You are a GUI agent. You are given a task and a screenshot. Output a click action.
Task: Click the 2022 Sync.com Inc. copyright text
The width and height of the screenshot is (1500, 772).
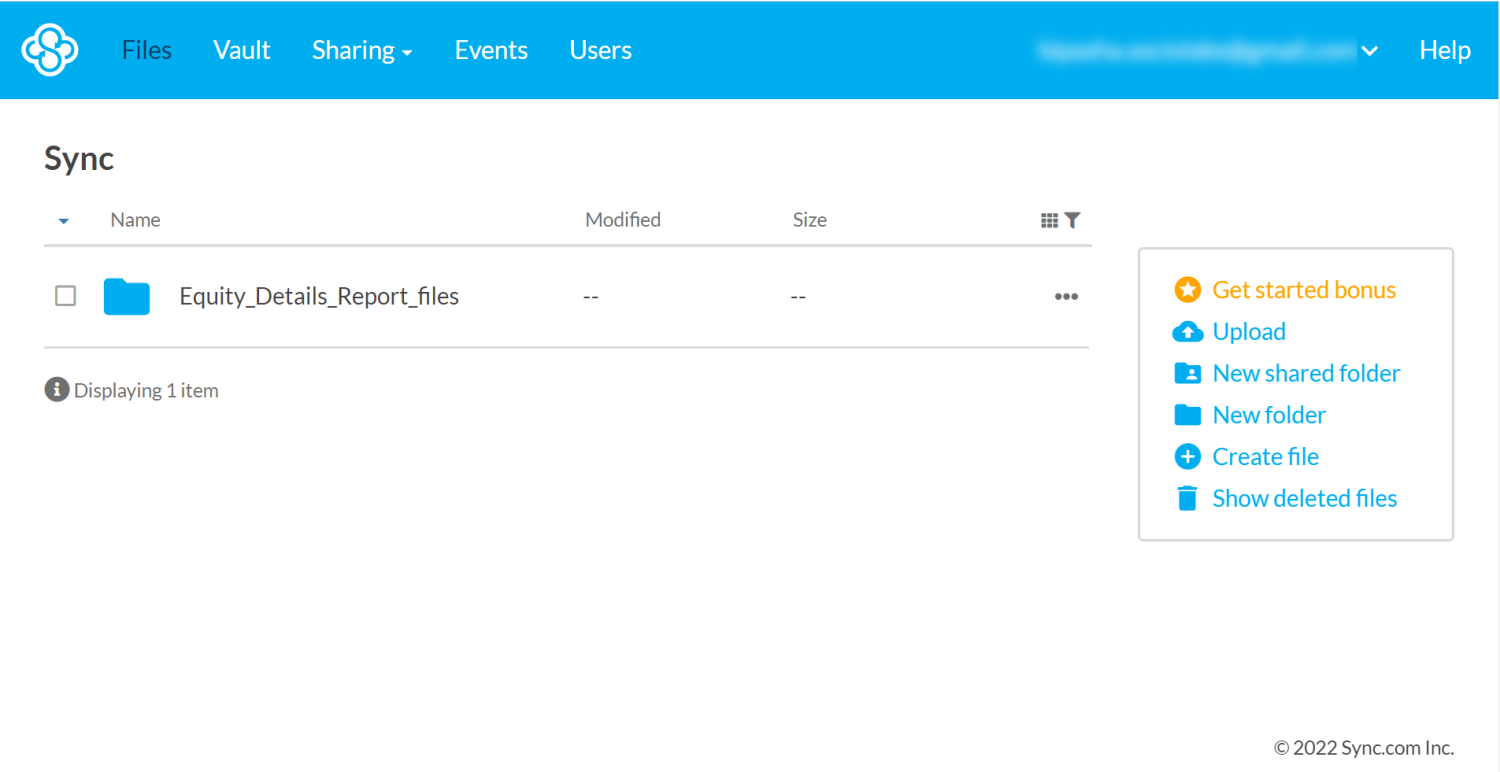(1364, 747)
